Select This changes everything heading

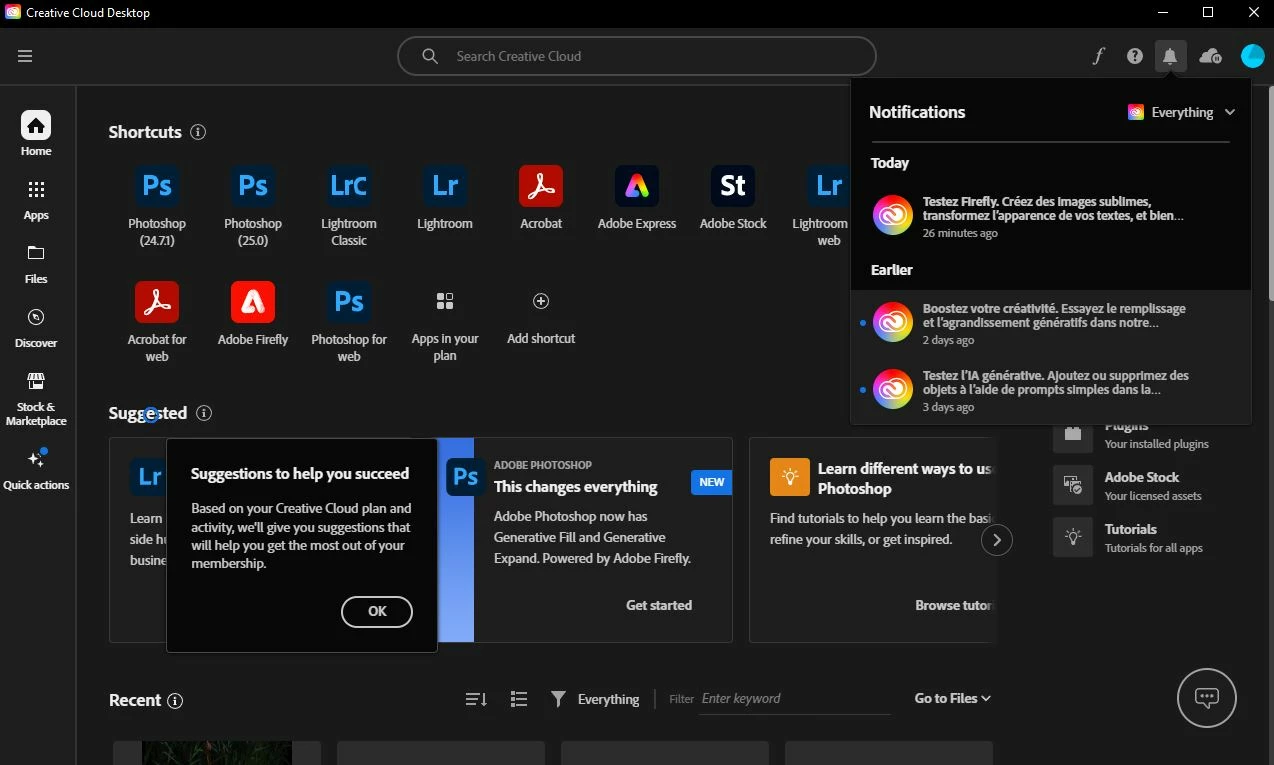576,487
